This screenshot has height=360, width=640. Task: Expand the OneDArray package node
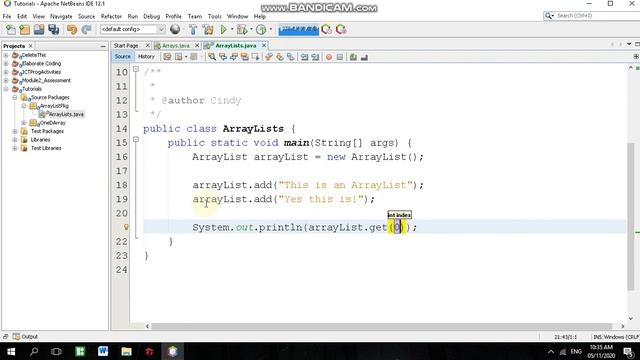click(x=24, y=123)
